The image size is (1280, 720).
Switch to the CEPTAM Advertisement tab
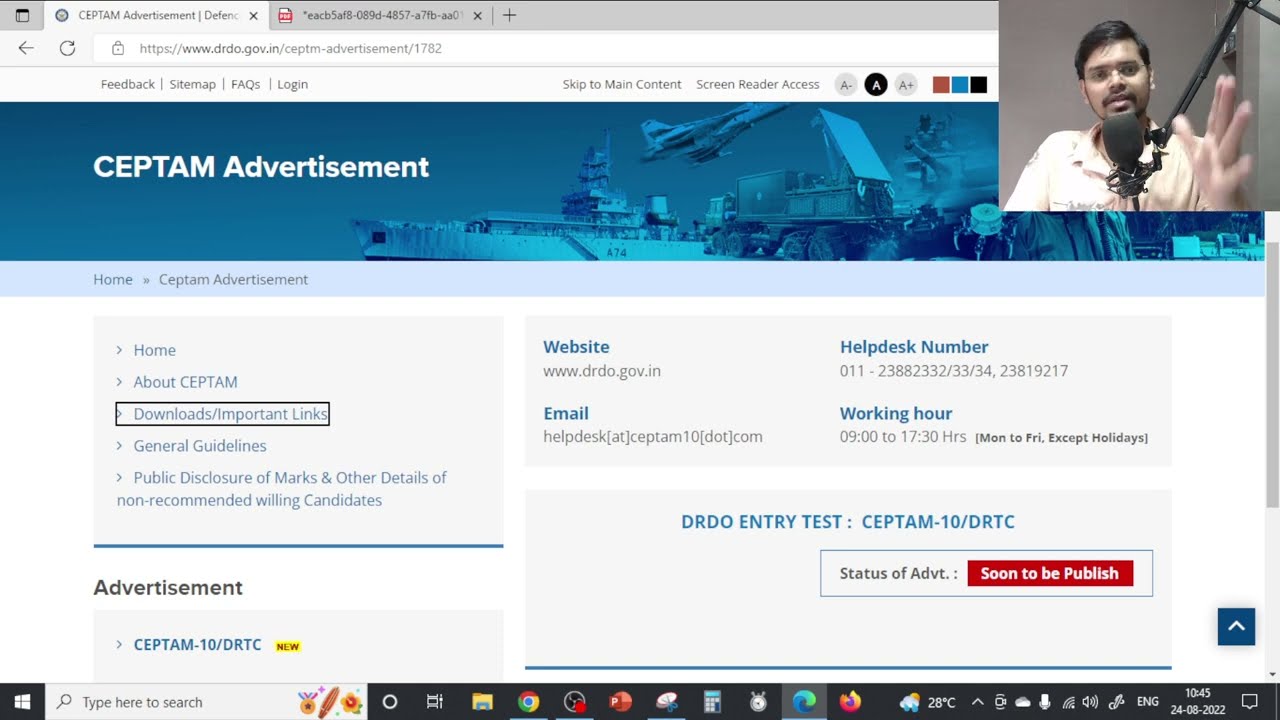pyautogui.click(x=156, y=16)
